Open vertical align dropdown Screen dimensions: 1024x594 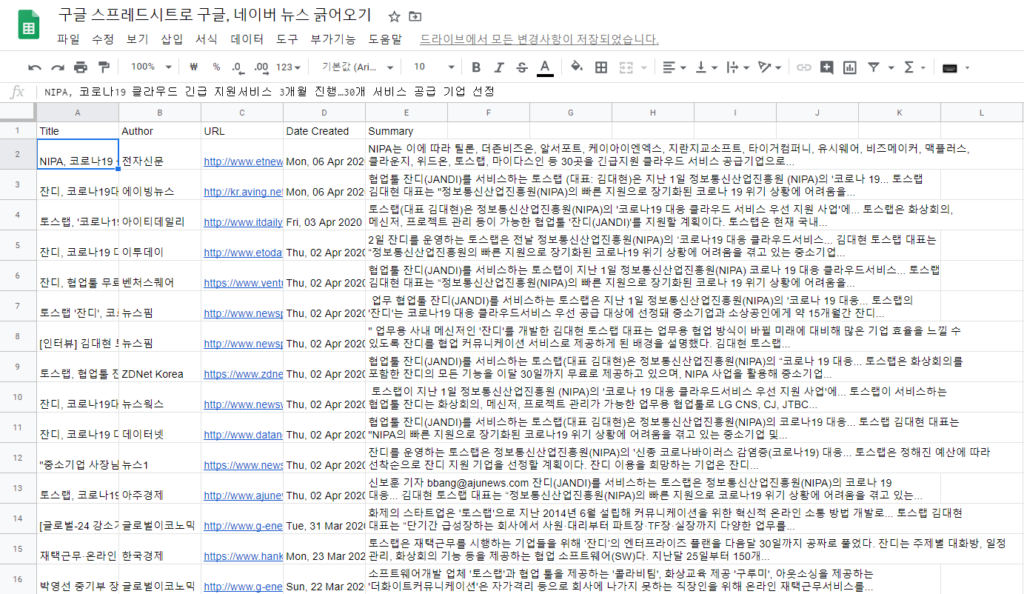(706, 67)
